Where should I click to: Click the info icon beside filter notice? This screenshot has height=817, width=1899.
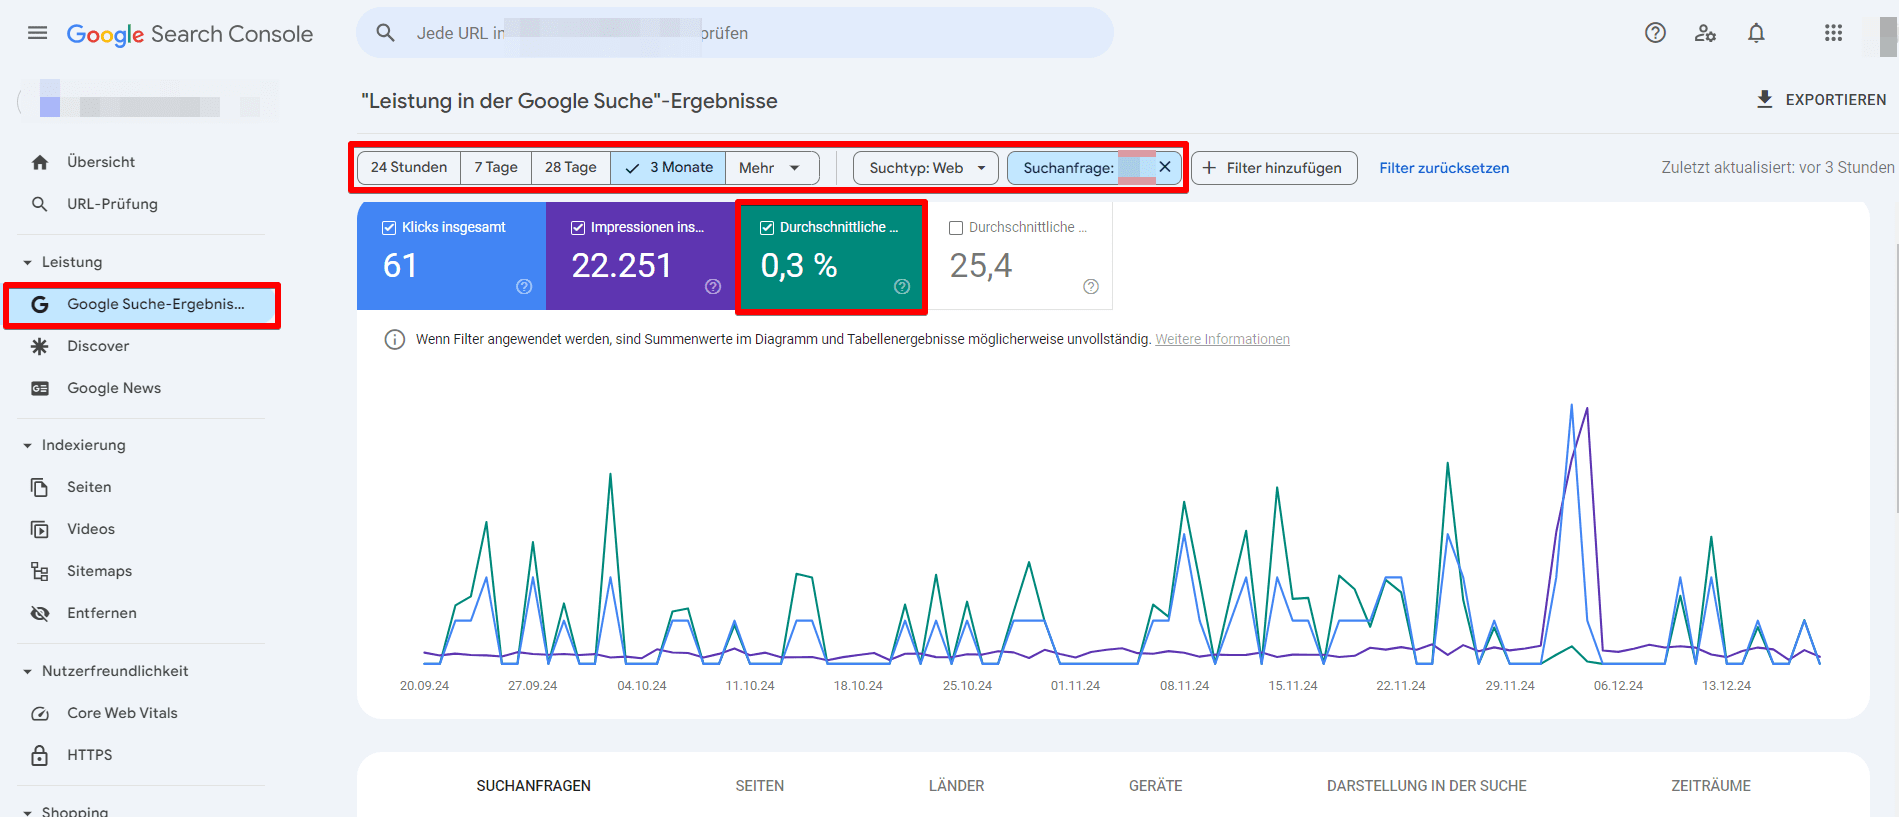(x=395, y=340)
